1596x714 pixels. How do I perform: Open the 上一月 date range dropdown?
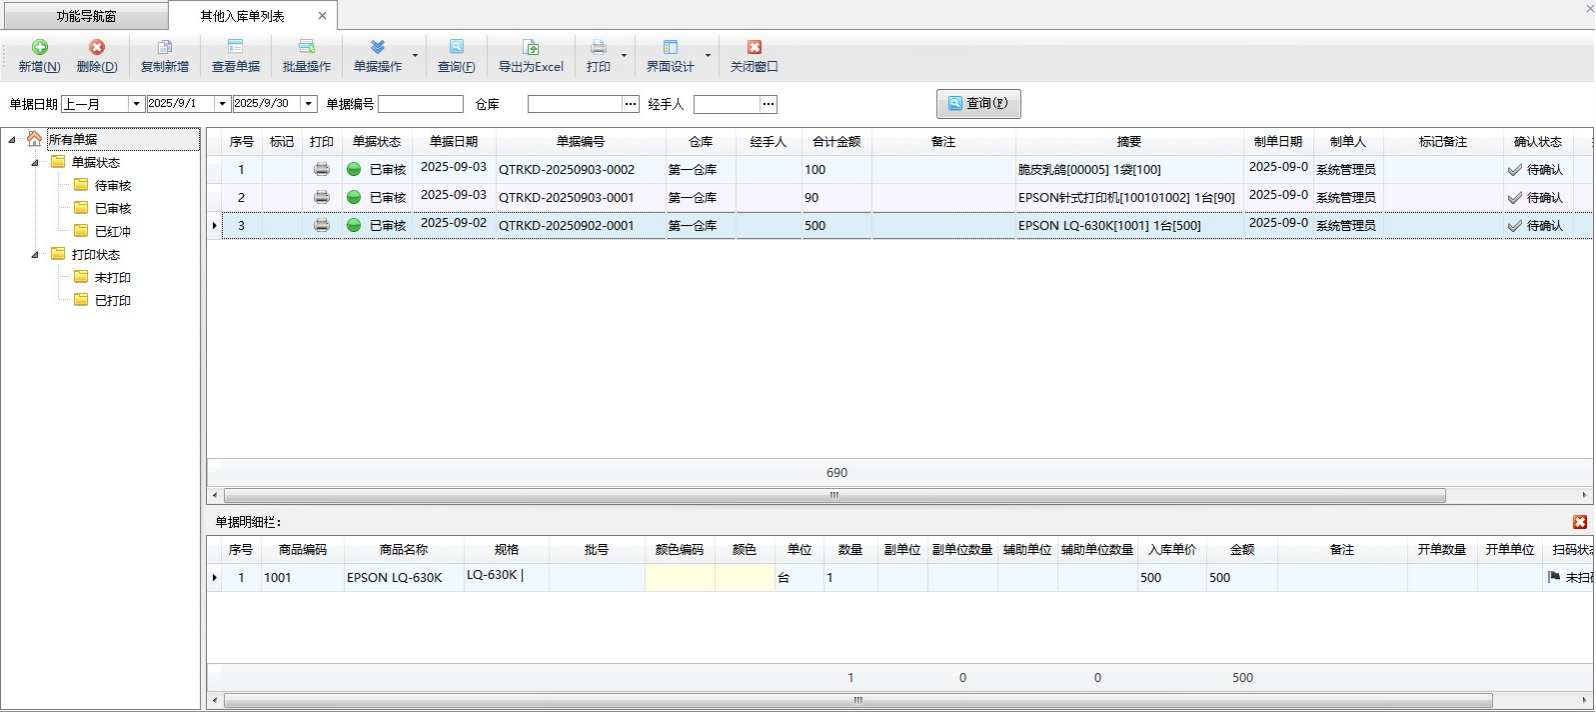(137, 104)
